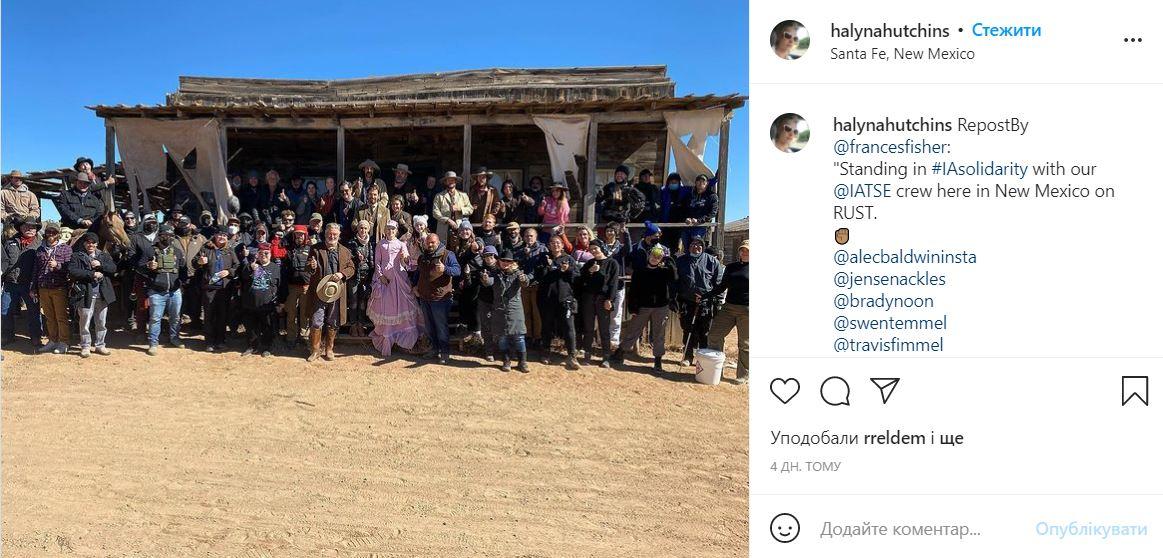
Task: Save the post with the bookmark icon
Action: click(1134, 390)
